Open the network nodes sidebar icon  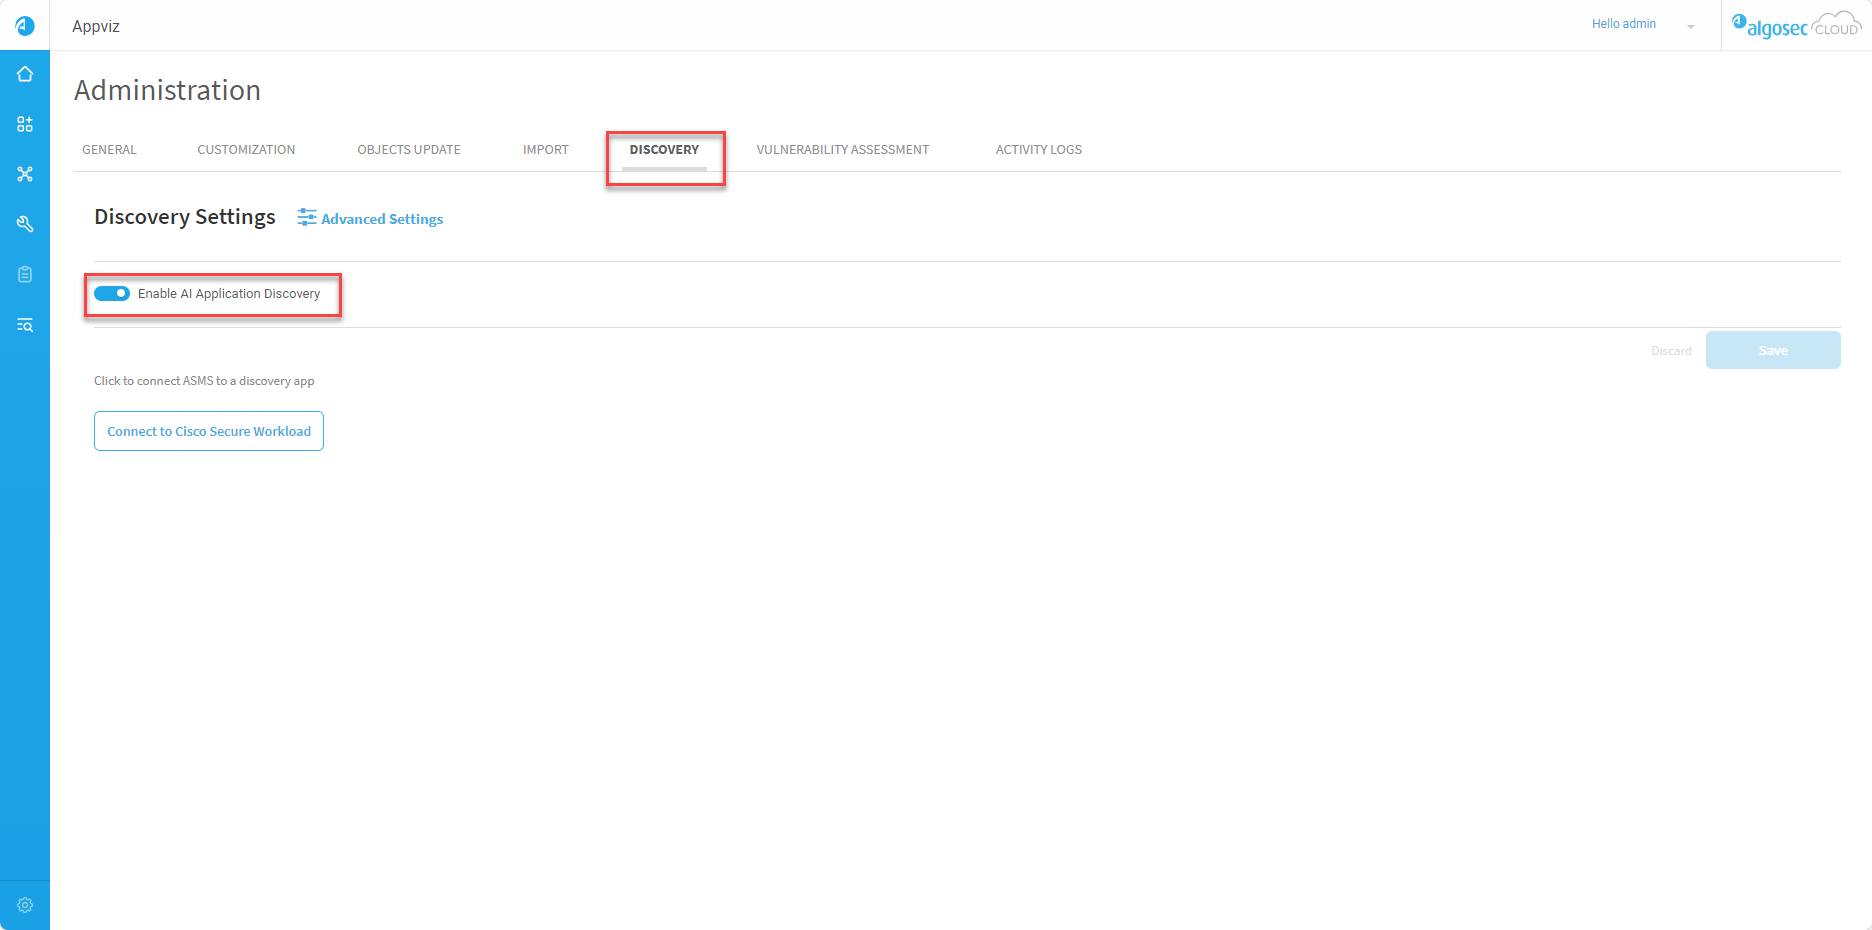tap(25, 174)
